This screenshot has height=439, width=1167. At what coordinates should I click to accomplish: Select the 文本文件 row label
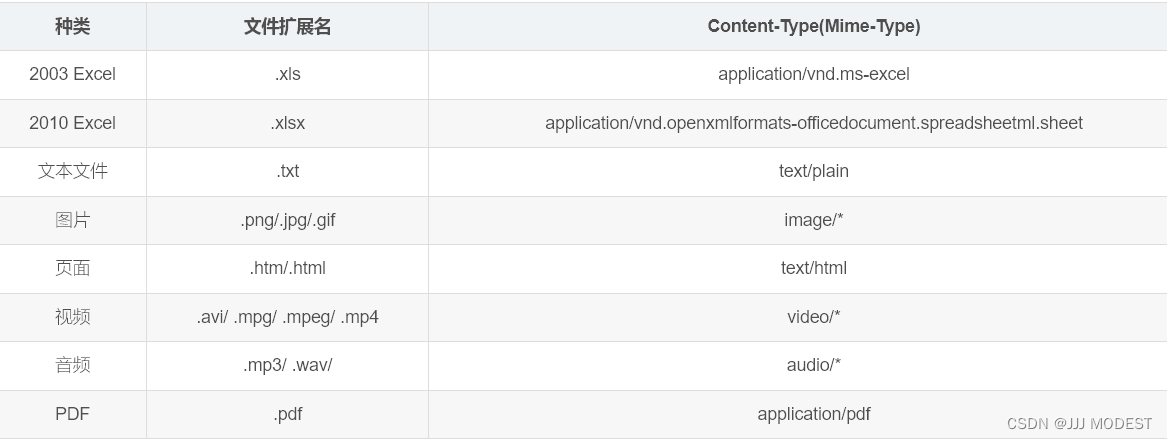(x=72, y=171)
